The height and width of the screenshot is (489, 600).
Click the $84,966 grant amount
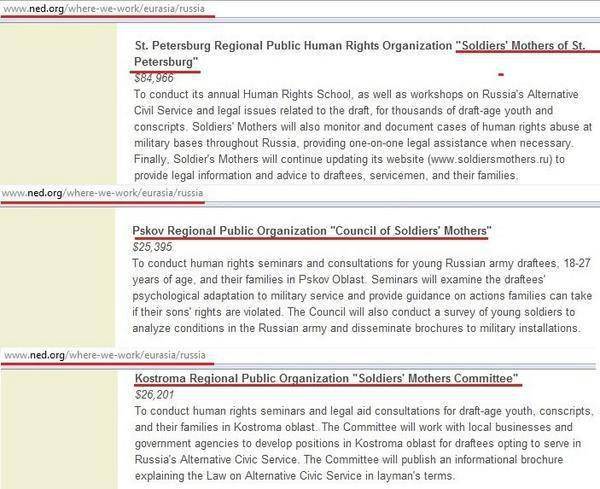153,78
